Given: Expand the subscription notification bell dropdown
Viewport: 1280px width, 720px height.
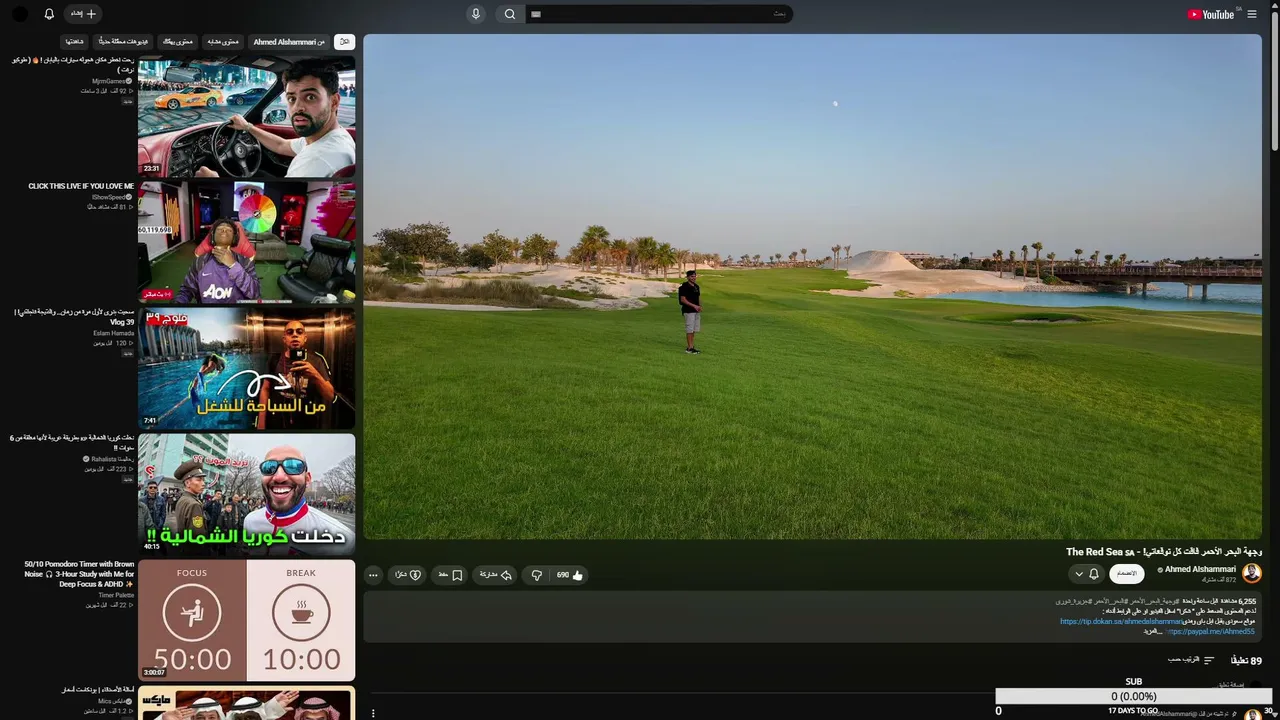Looking at the screenshot, I should 1086,574.
